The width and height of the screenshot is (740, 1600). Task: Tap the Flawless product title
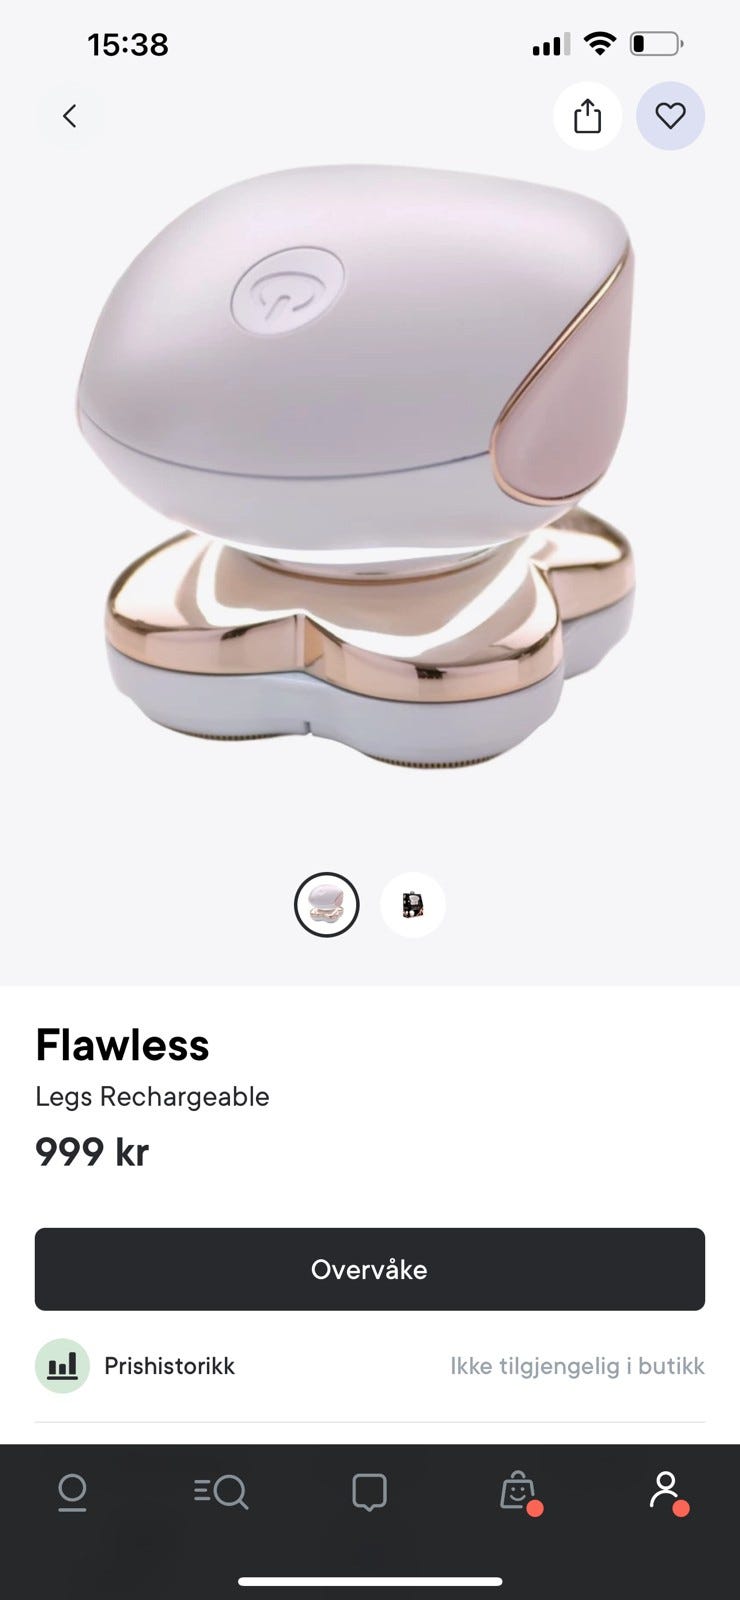[x=122, y=1045]
